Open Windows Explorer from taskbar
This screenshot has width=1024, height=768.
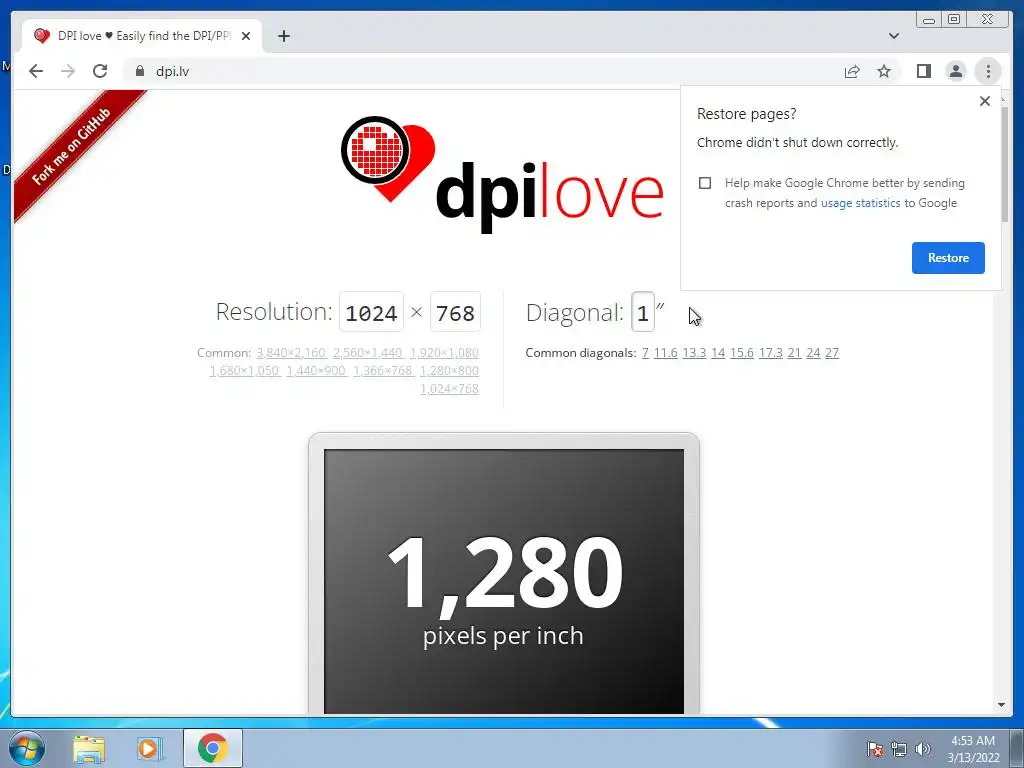tap(89, 748)
